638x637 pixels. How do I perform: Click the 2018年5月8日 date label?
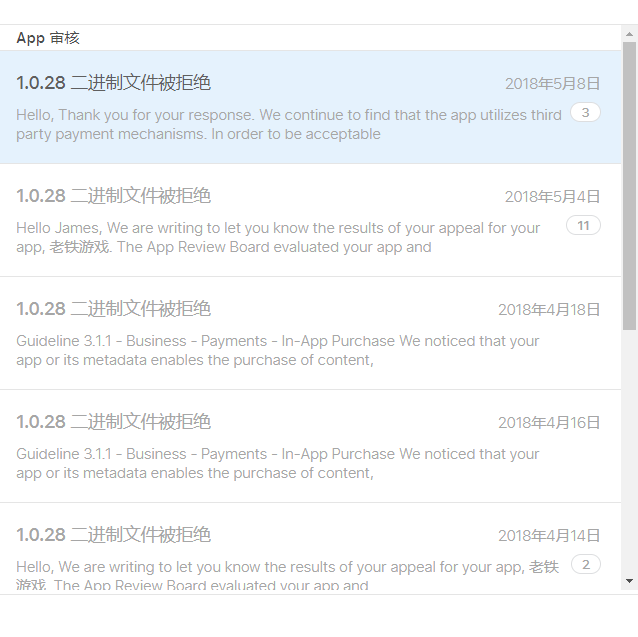(552, 84)
